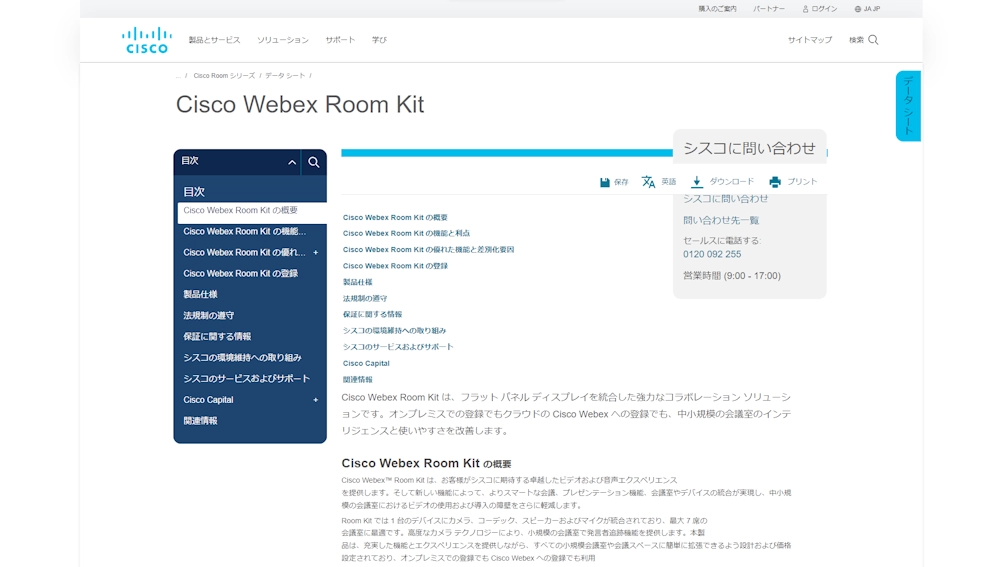Click the login (ログイン) user icon
Image resolution: width=1000 pixels, height=567 pixels.
click(x=804, y=9)
